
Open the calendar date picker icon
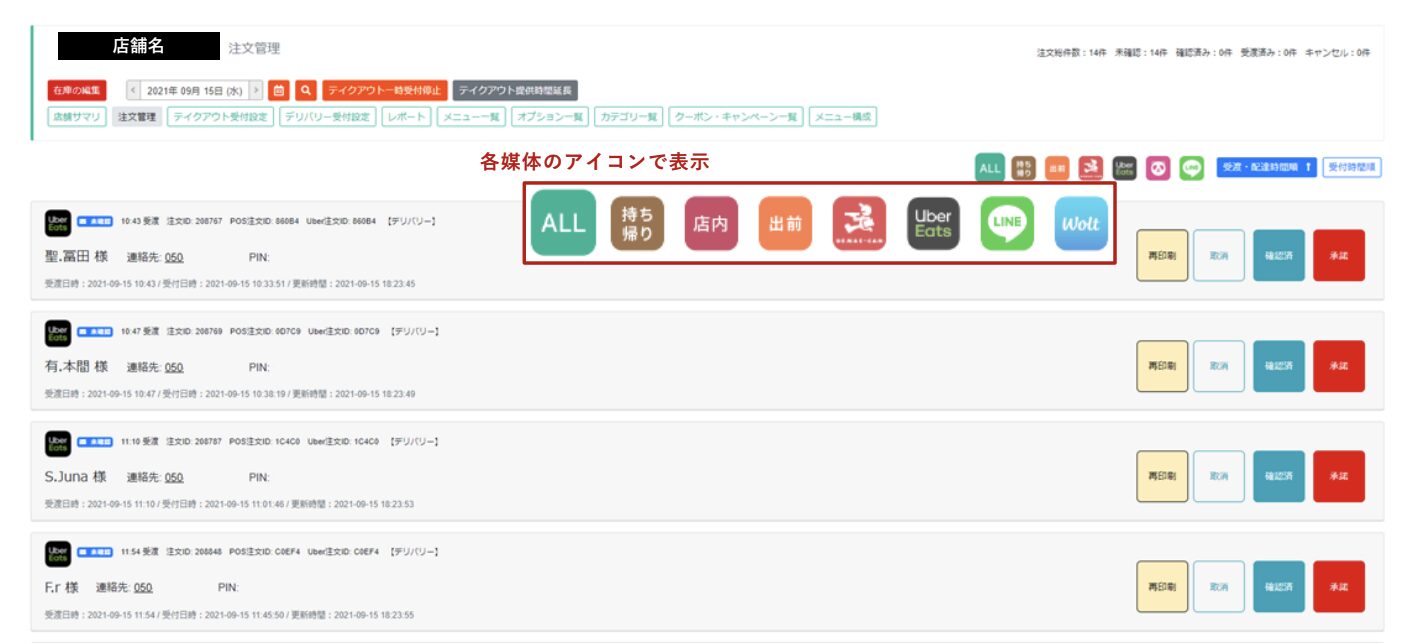point(283,90)
